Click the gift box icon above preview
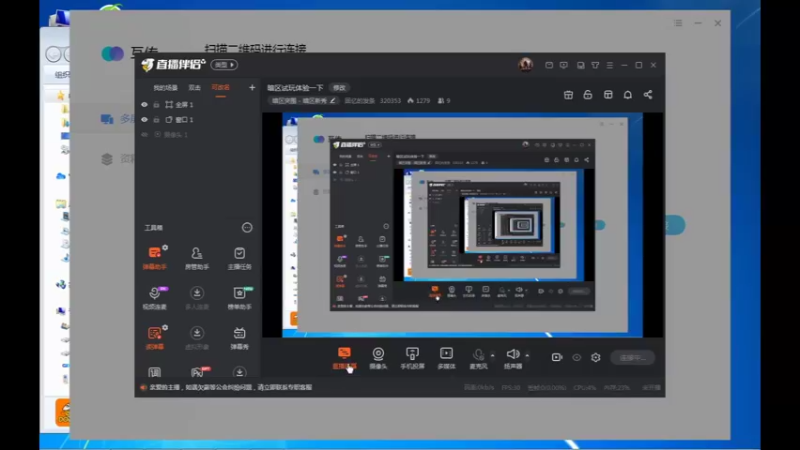Screen dimensions: 800x450 [568, 95]
